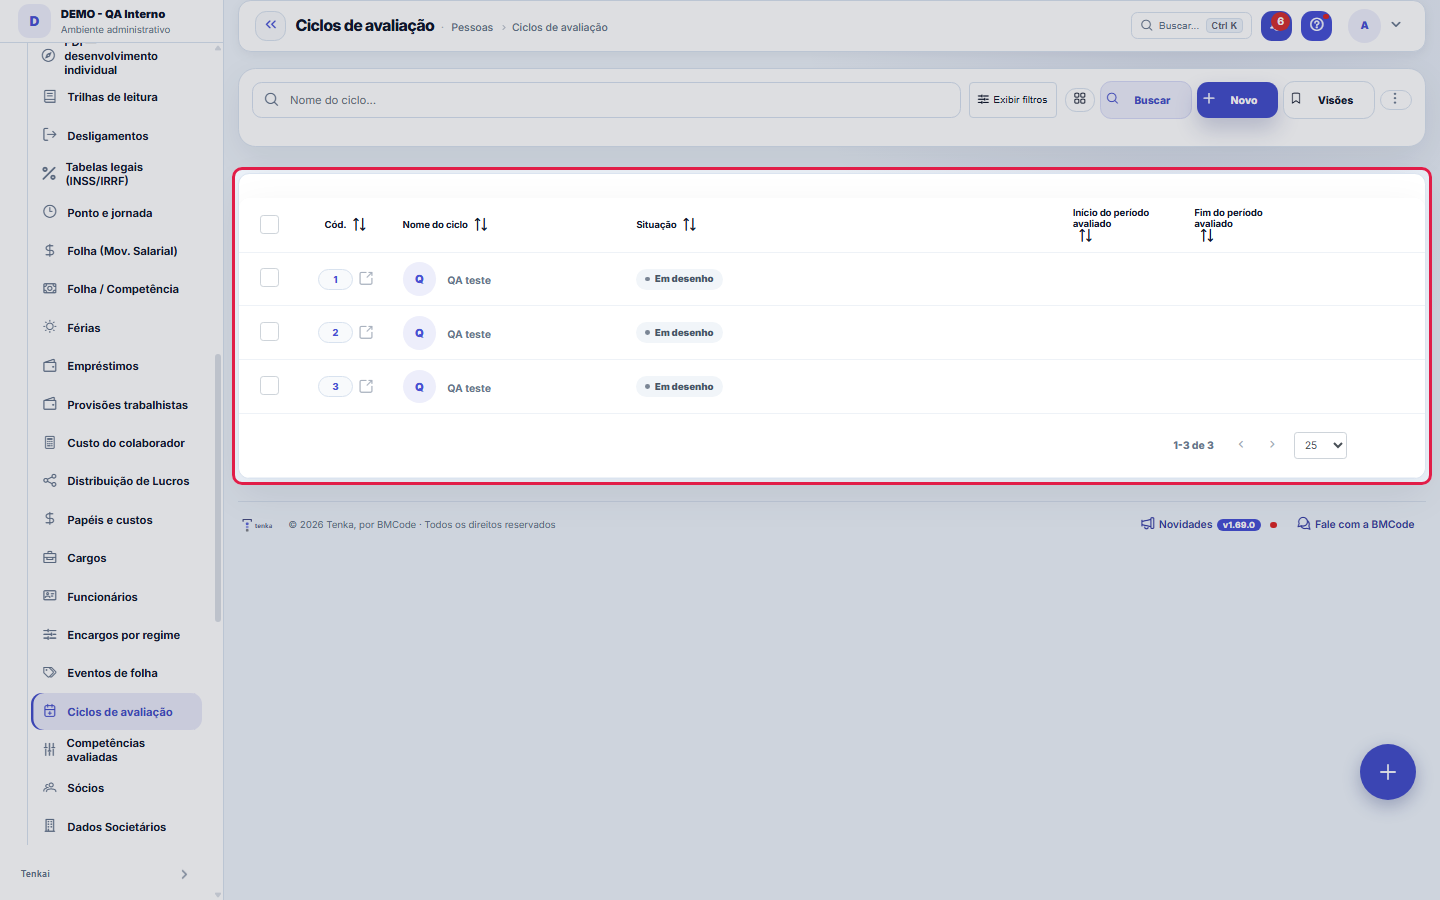Viewport: 1440px width, 900px height.
Task: Expand user account menu chevron
Action: 1396,25
